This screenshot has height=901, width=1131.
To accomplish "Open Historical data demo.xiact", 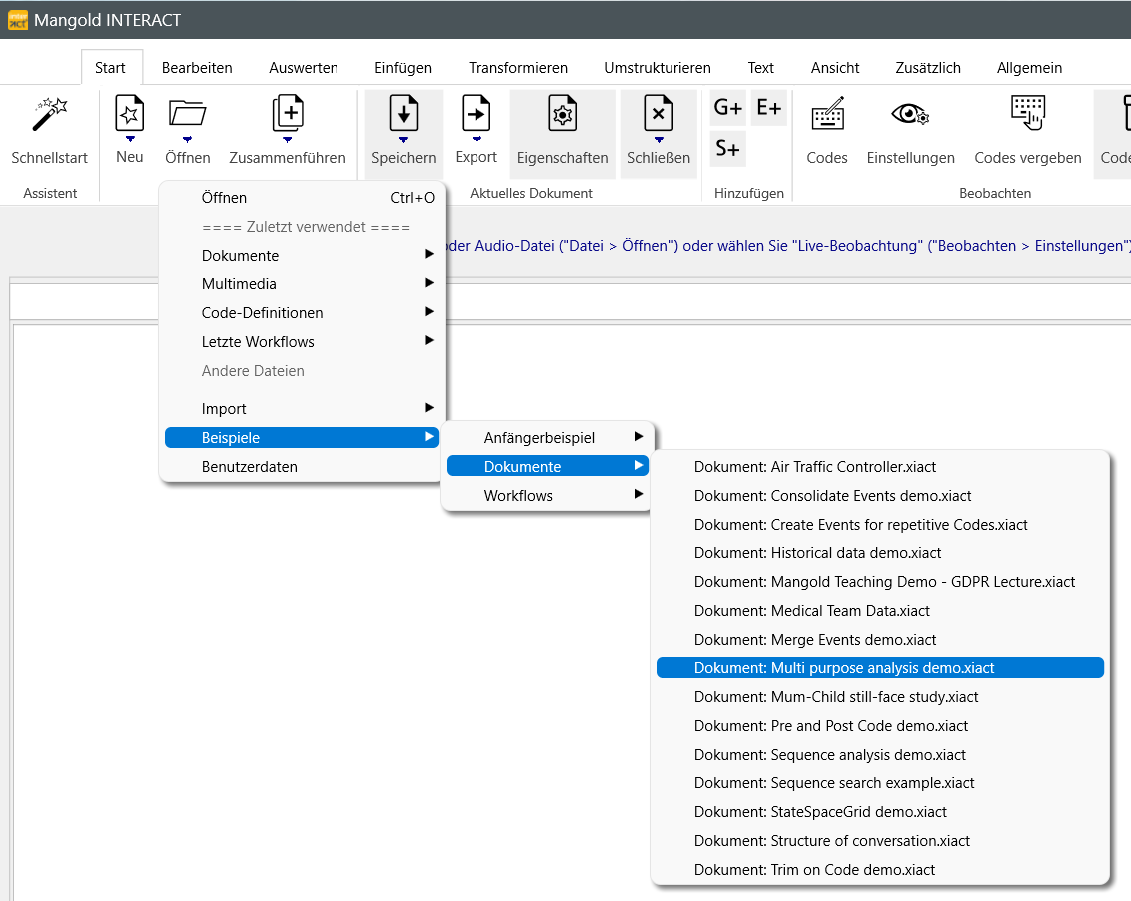I will [880, 553].
